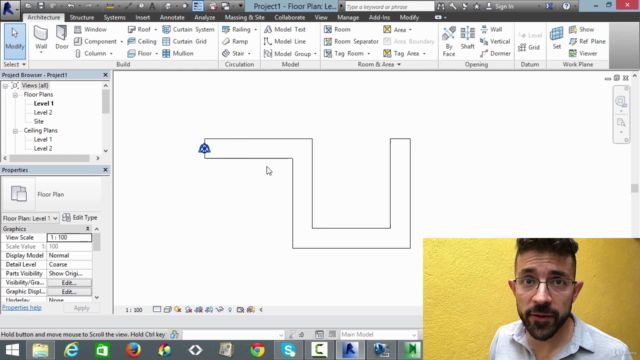Choose the Ramp tool

coord(235,41)
